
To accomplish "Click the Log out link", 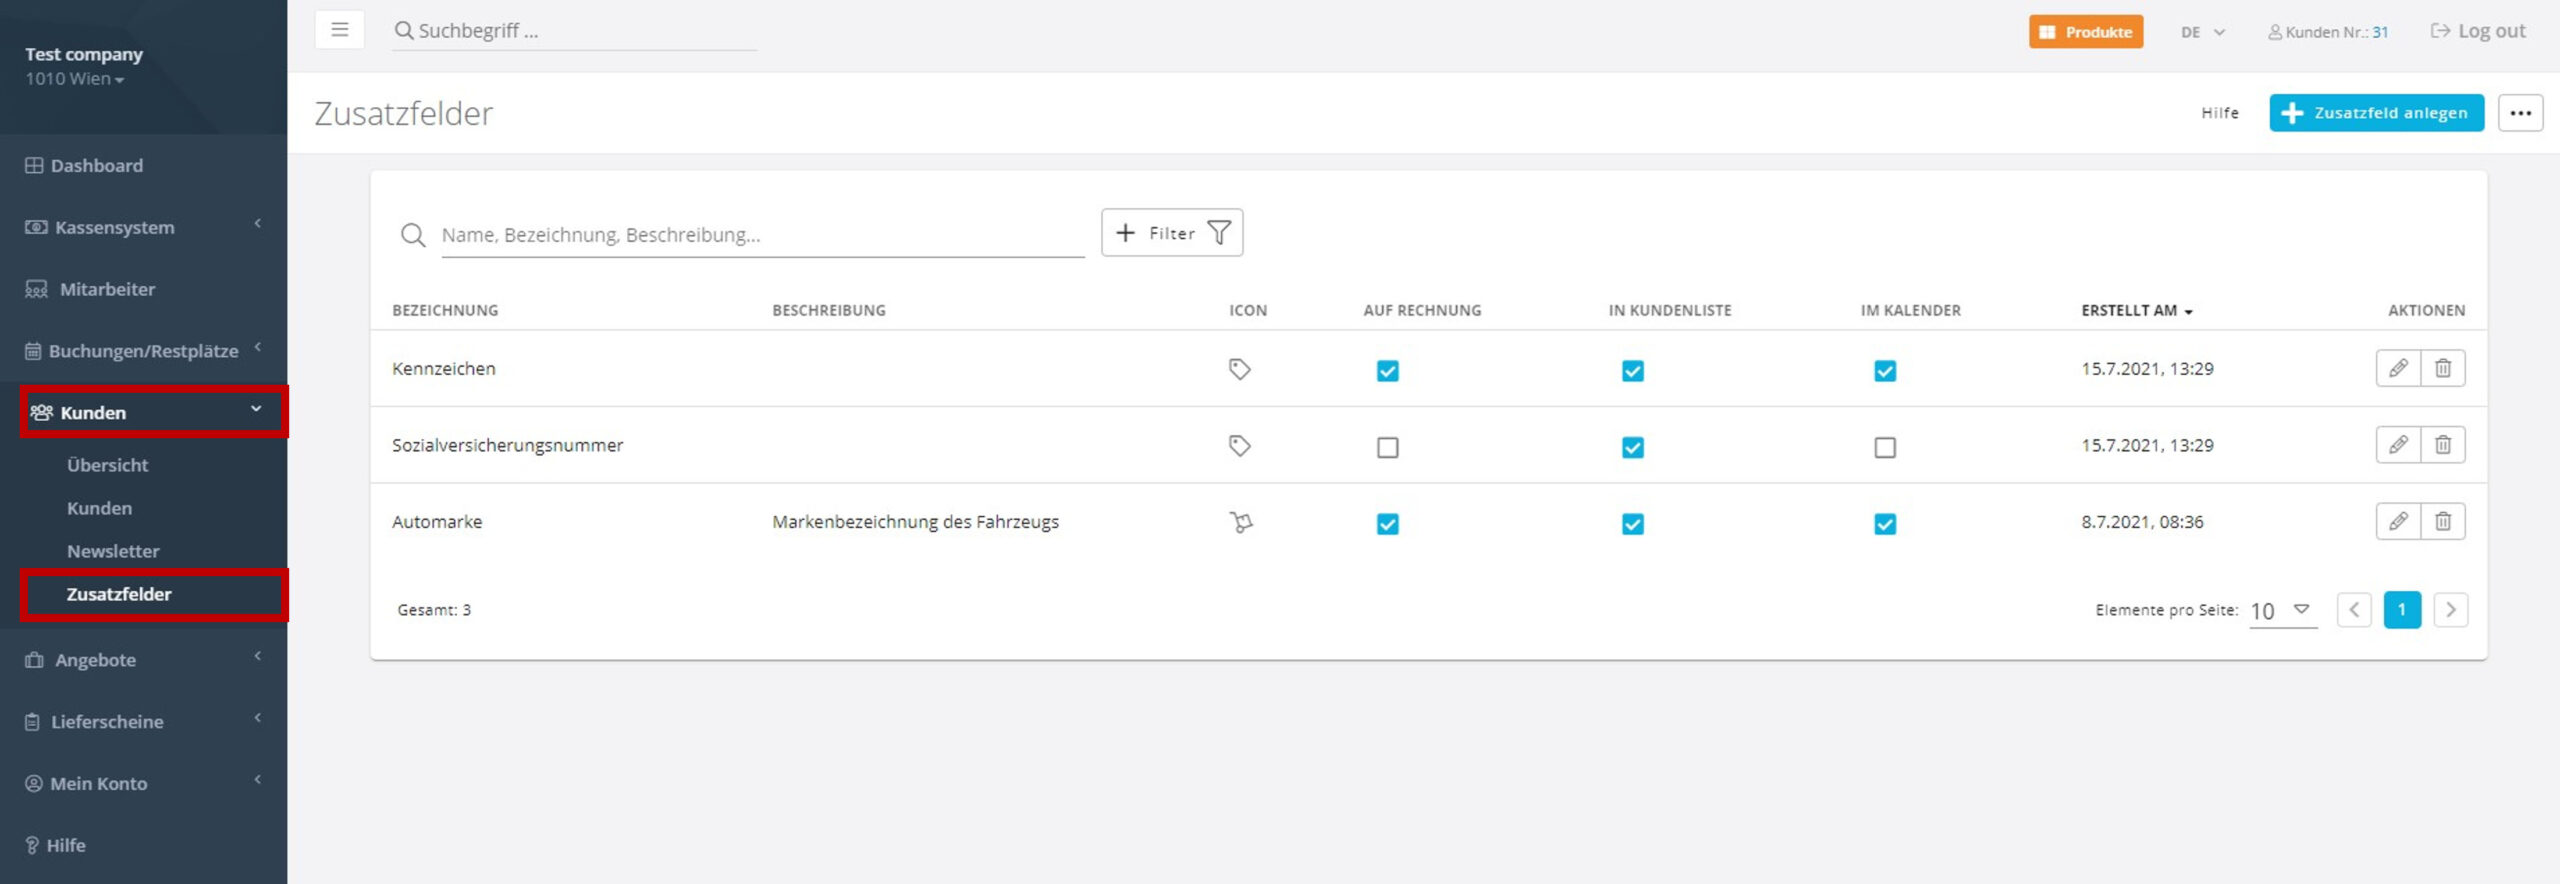I will [2478, 31].
